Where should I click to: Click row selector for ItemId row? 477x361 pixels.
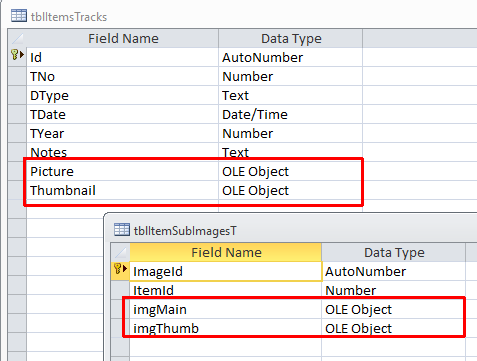[x=120, y=290]
